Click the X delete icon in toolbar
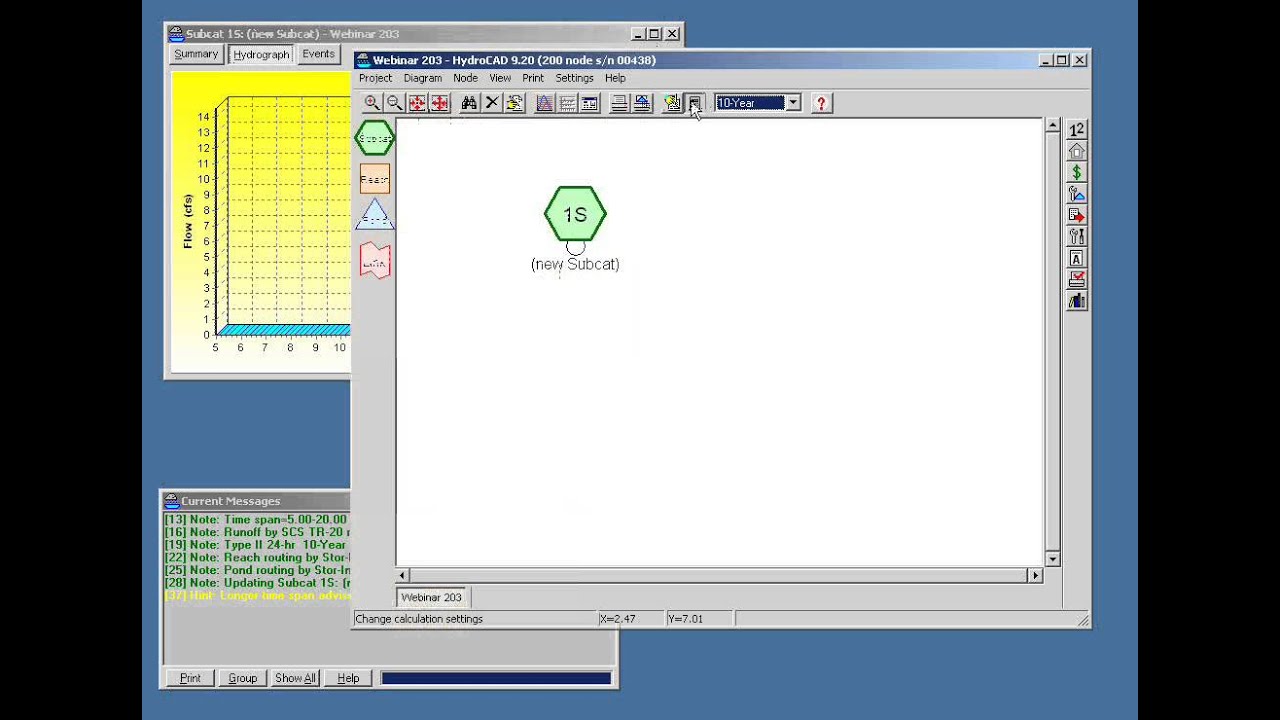This screenshot has width=1280, height=720. [492, 103]
